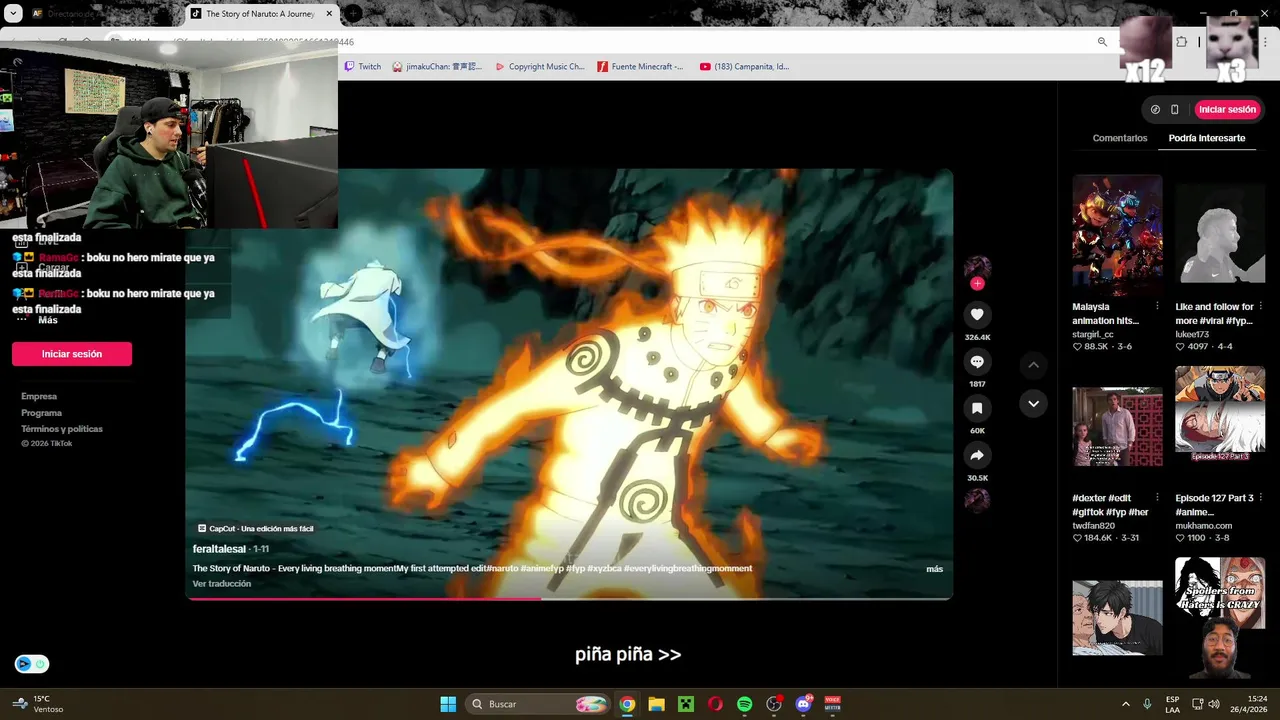Click the get coins icon next to phone icon
The width and height of the screenshot is (1280, 720).
click(1155, 109)
